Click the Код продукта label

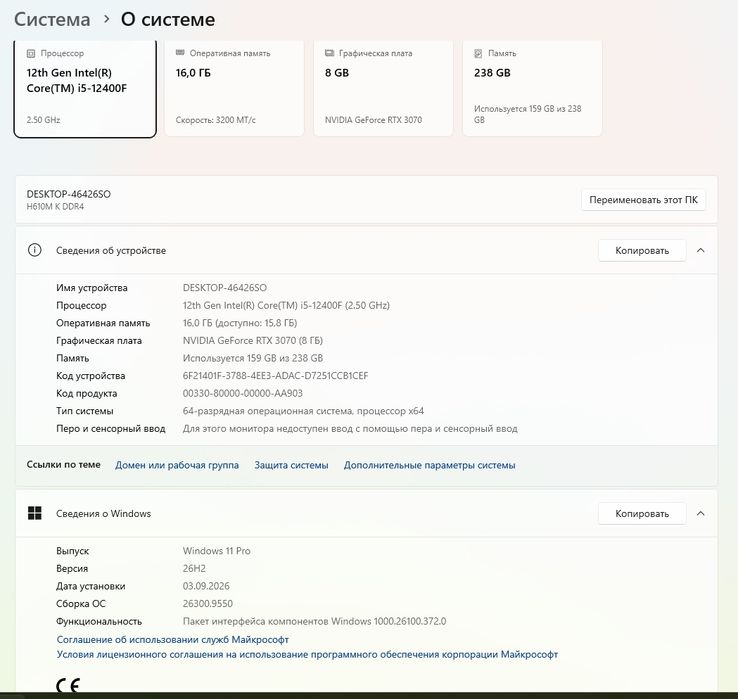tap(87, 394)
